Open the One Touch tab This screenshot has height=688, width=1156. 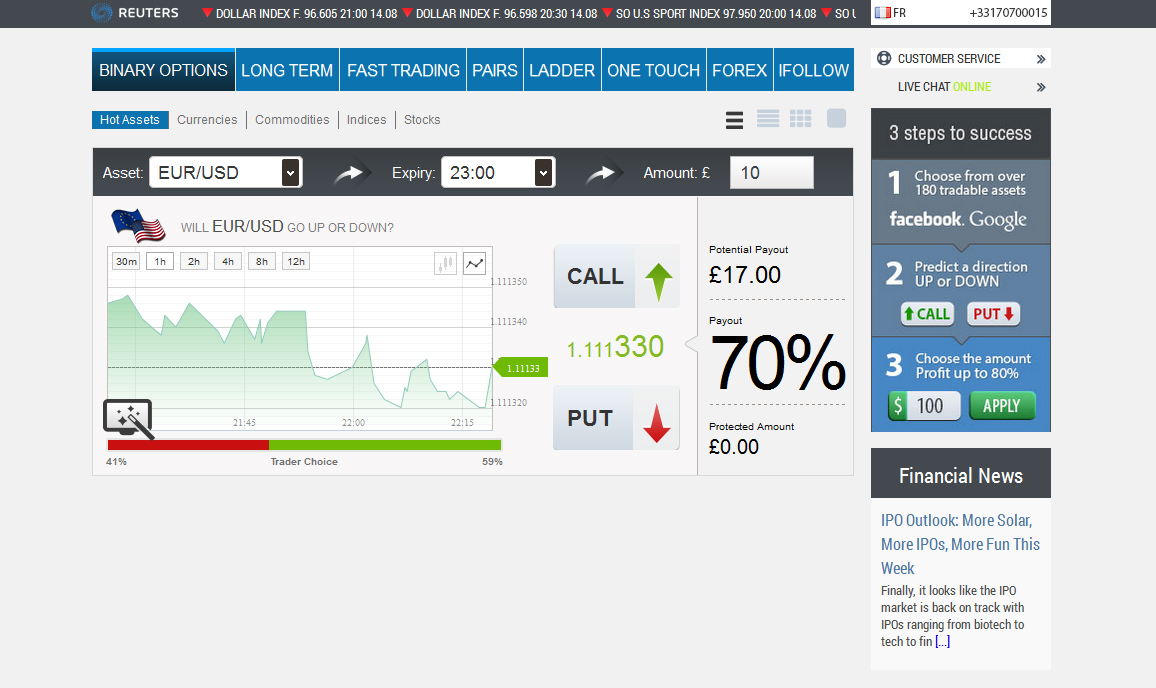tap(654, 70)
